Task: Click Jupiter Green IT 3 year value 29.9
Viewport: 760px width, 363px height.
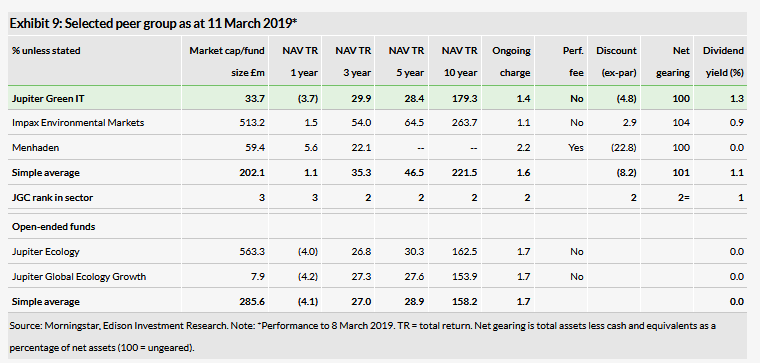Action: (361, 98)
